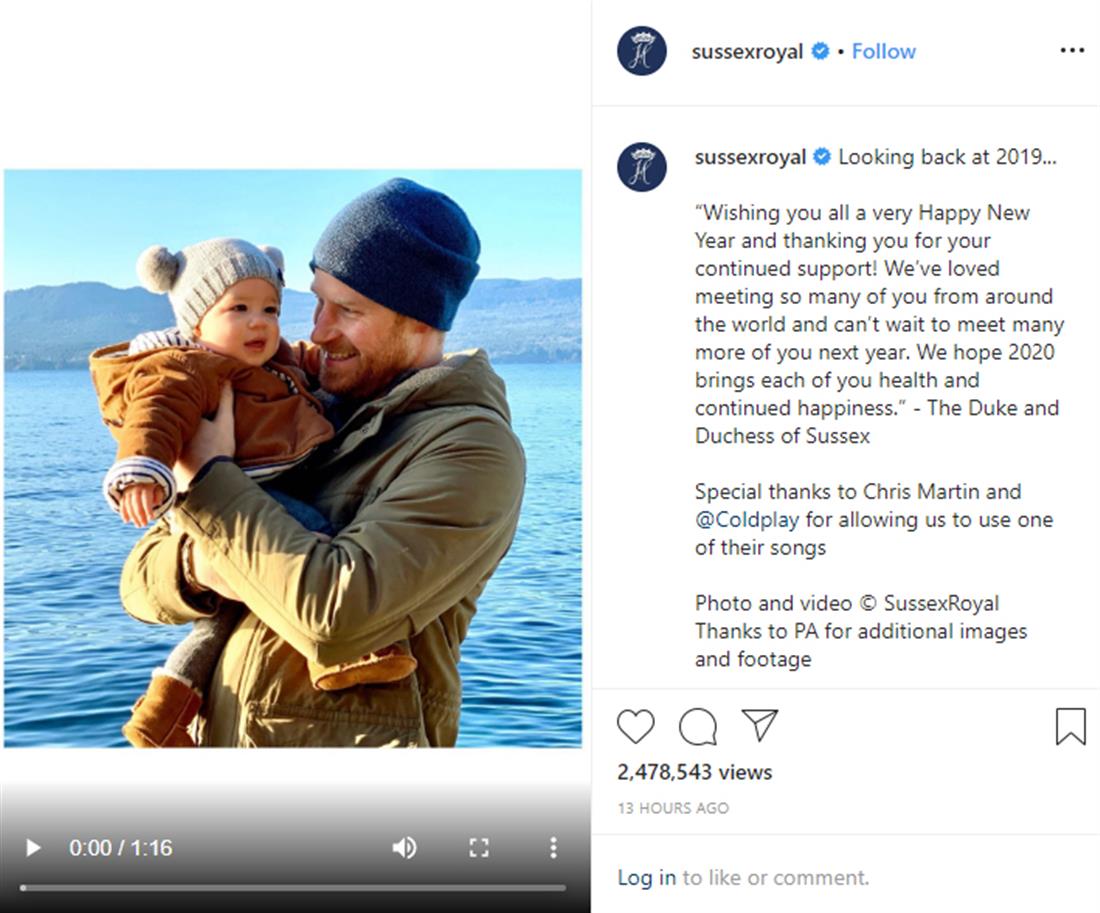Click the heart like icon
Image resolution: width=1100 pixels, height=913 pixels.
click(635, 727)
